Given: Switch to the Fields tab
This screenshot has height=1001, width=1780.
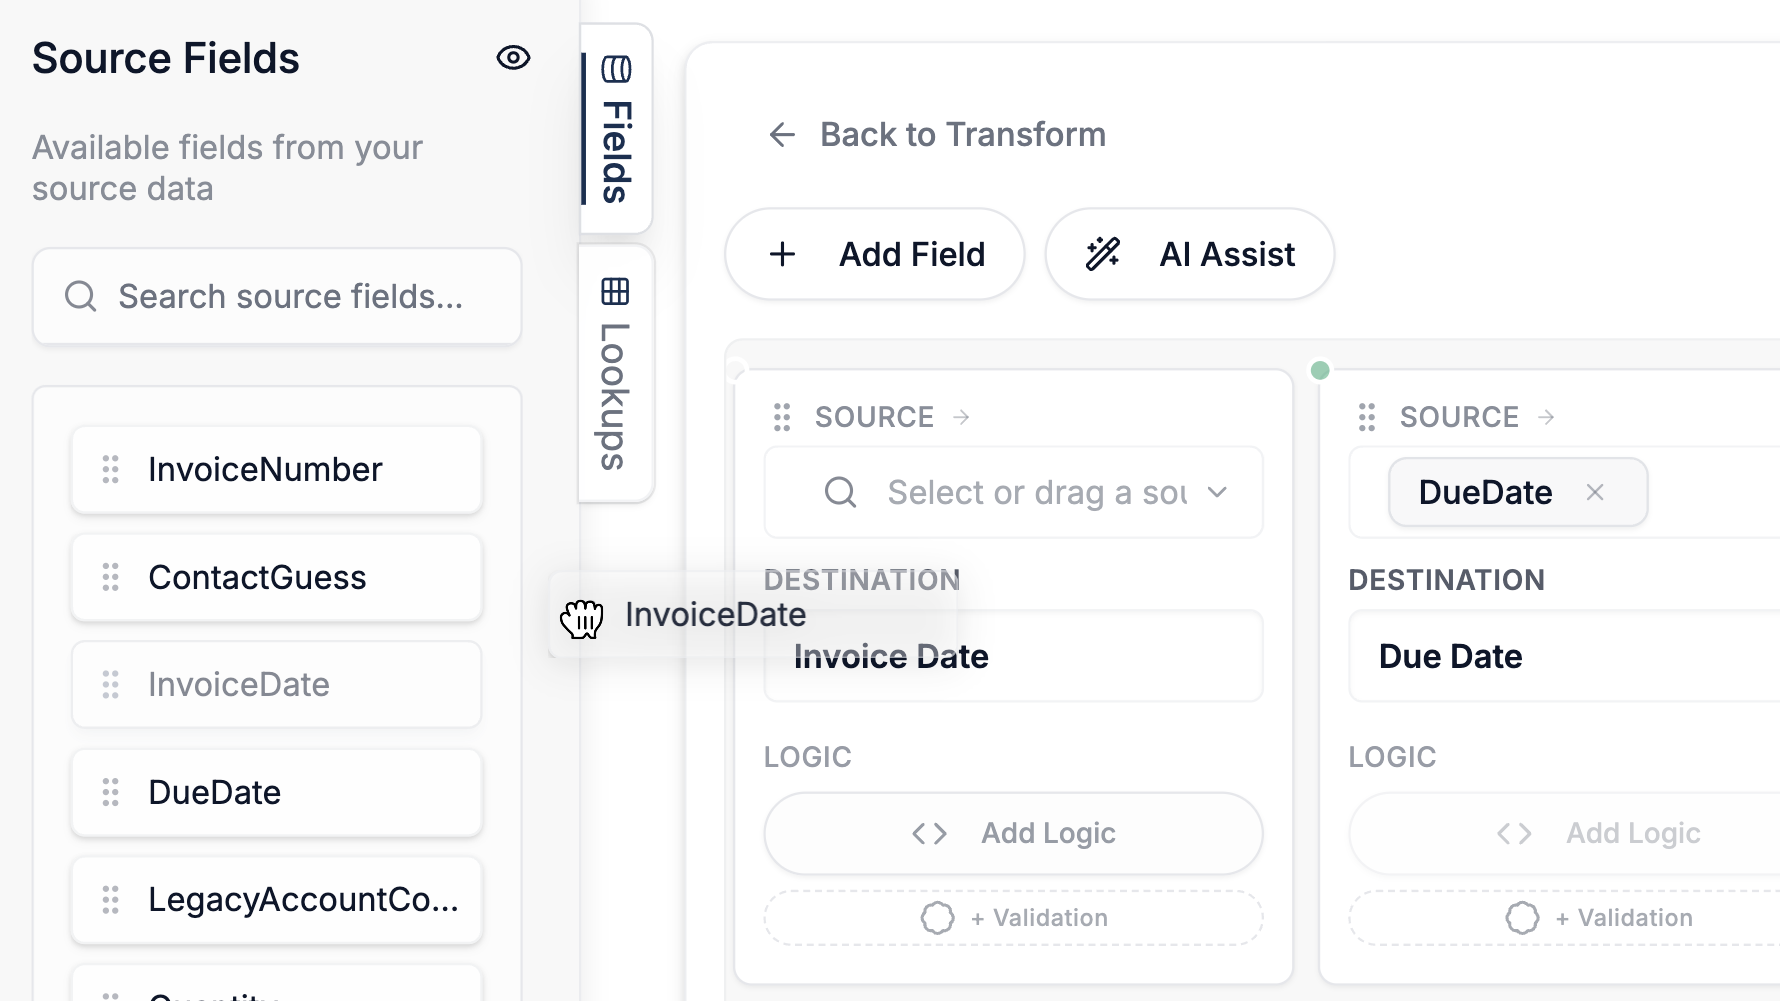Looking at the screenshot, I should point(617,130).
